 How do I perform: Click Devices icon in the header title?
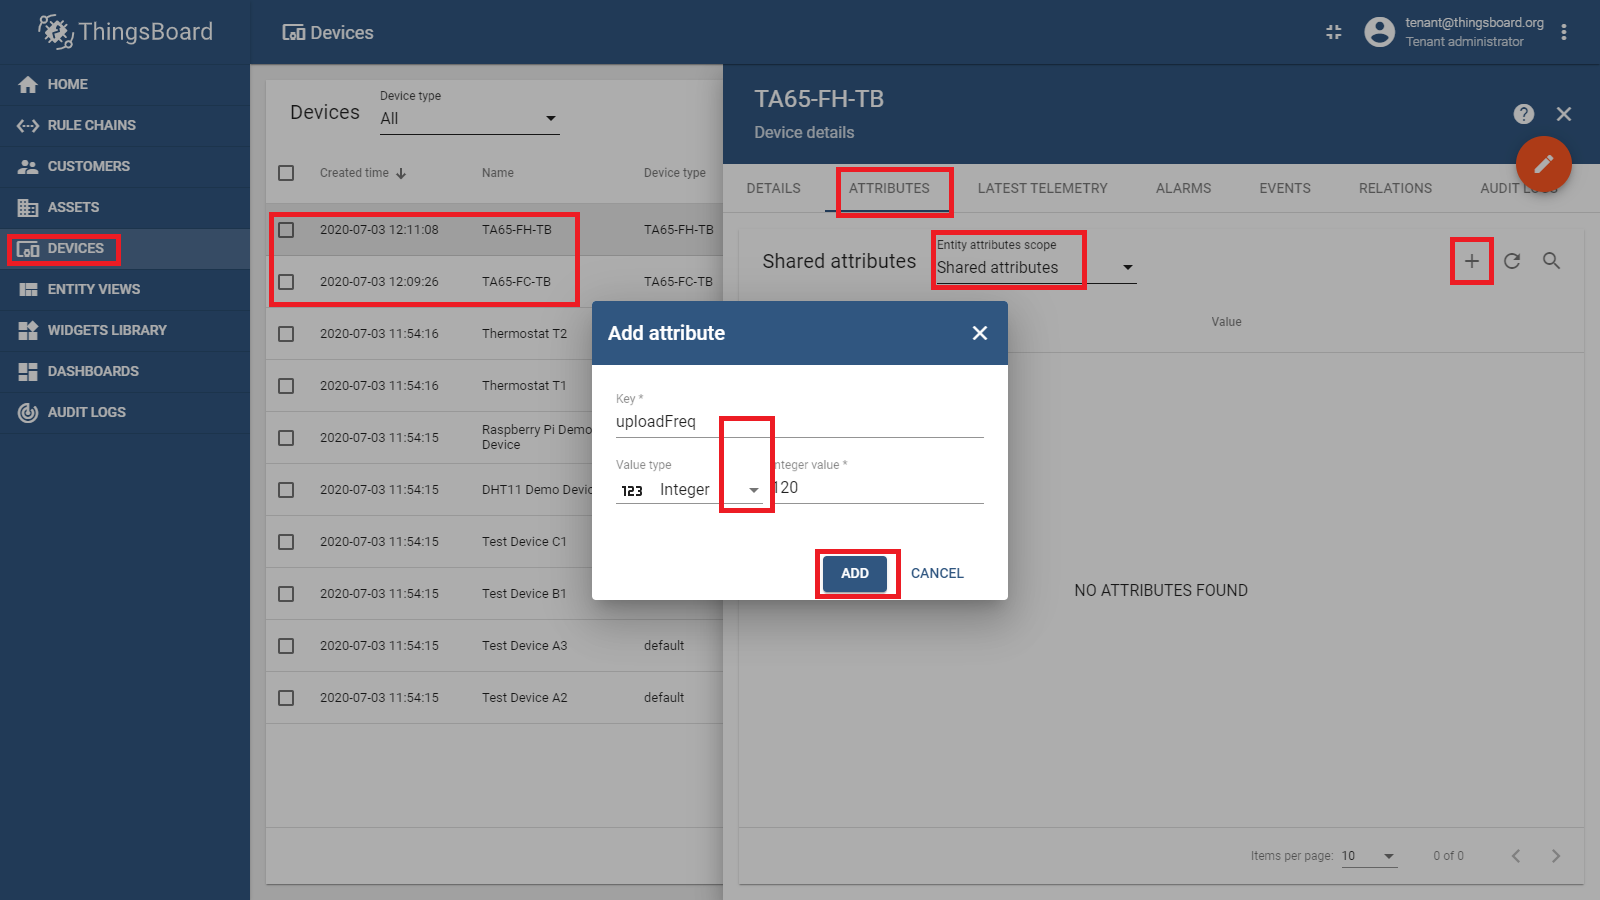point(294,33)
